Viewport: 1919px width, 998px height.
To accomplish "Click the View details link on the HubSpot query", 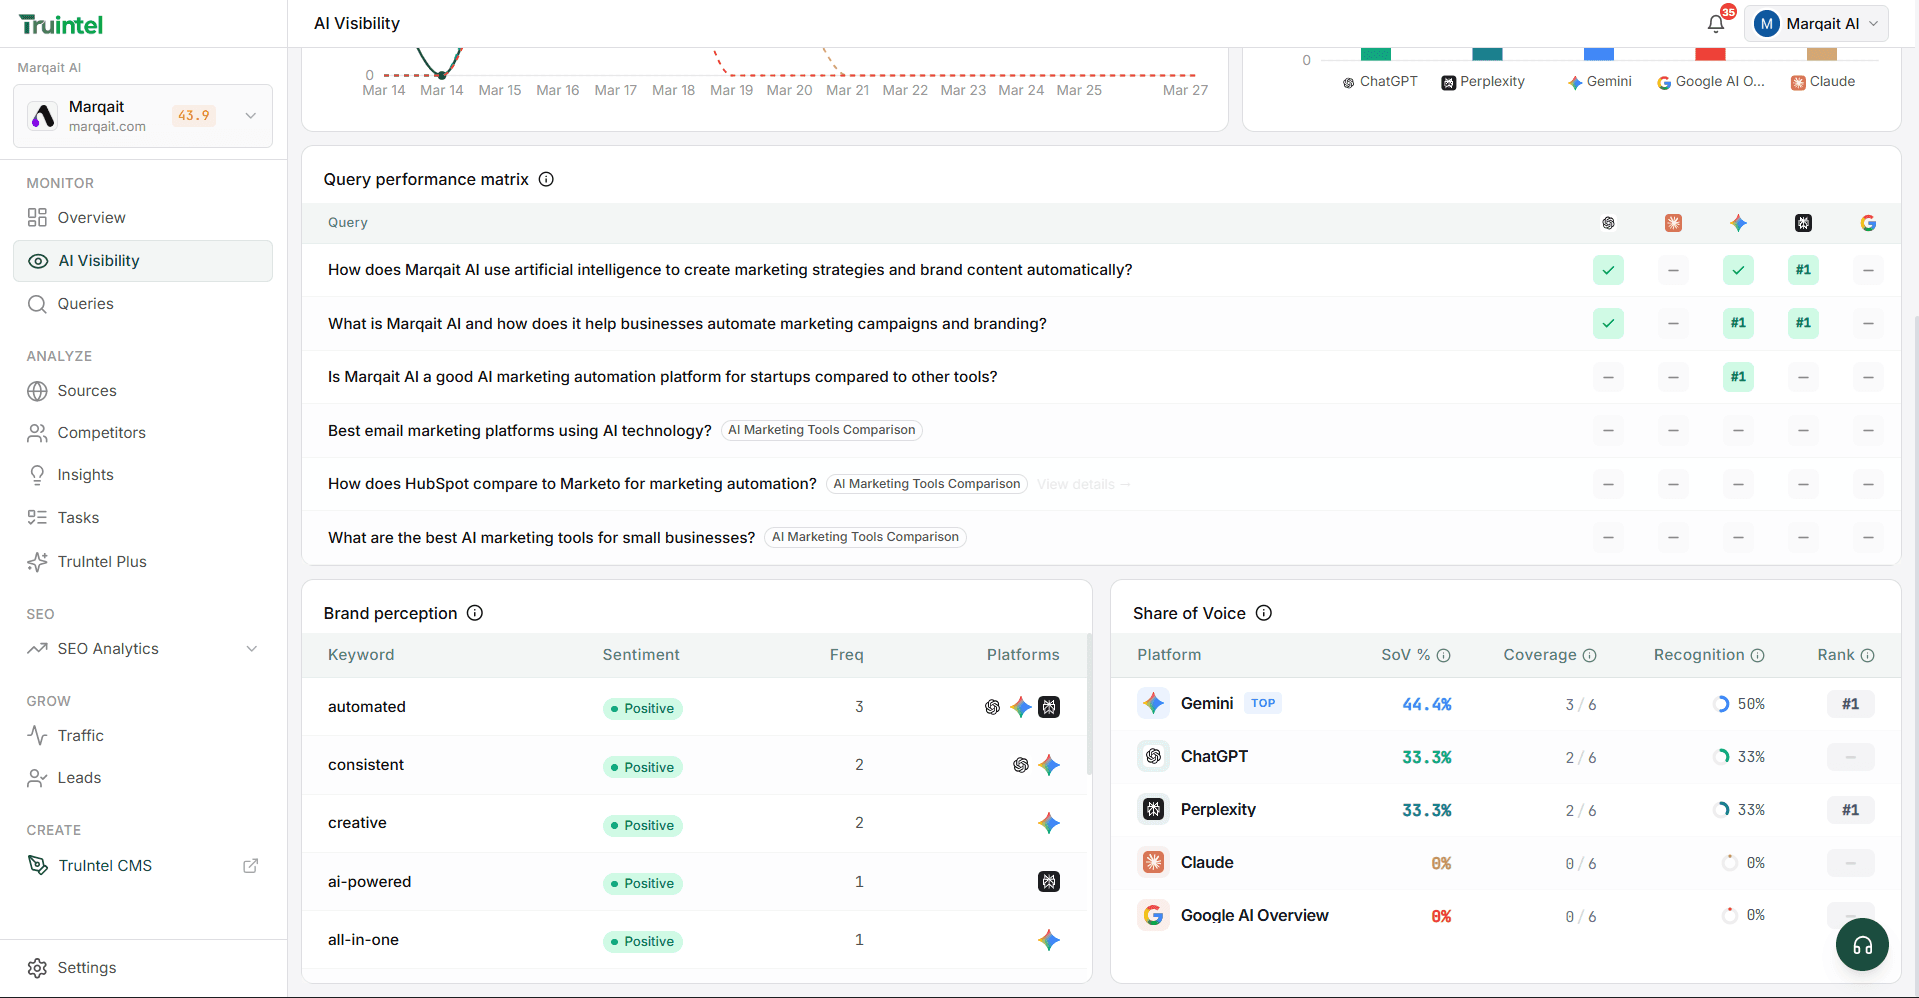I will pos(1083,484).
